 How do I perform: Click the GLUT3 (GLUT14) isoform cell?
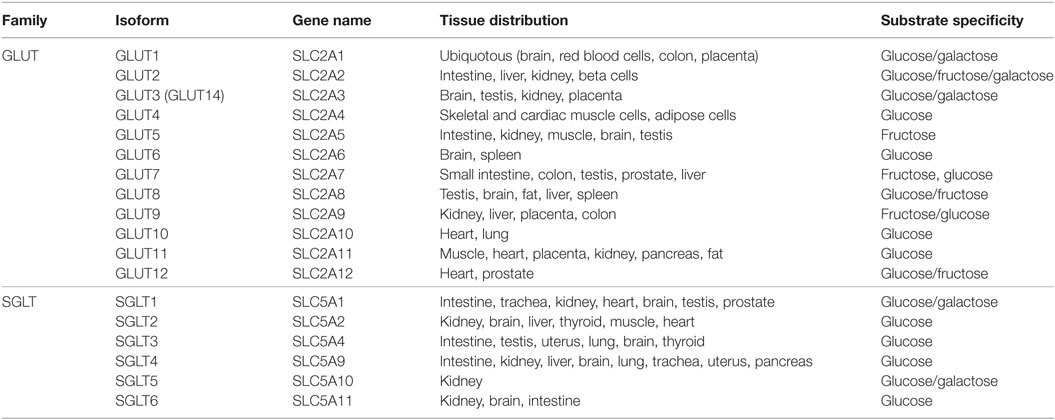[170, 96]
